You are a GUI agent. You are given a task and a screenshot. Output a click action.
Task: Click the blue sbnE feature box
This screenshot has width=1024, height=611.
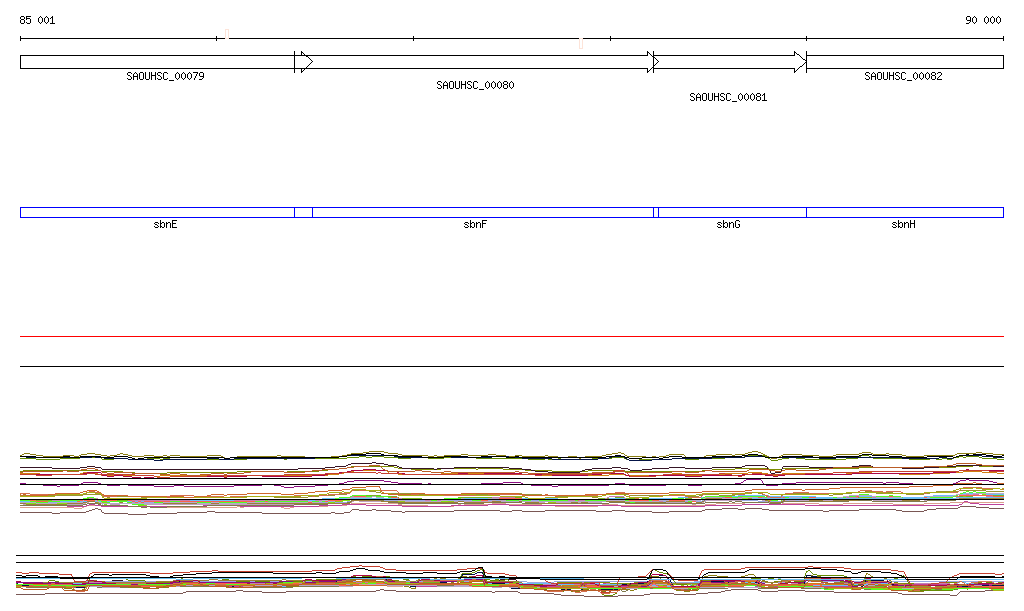coord(157,212)
